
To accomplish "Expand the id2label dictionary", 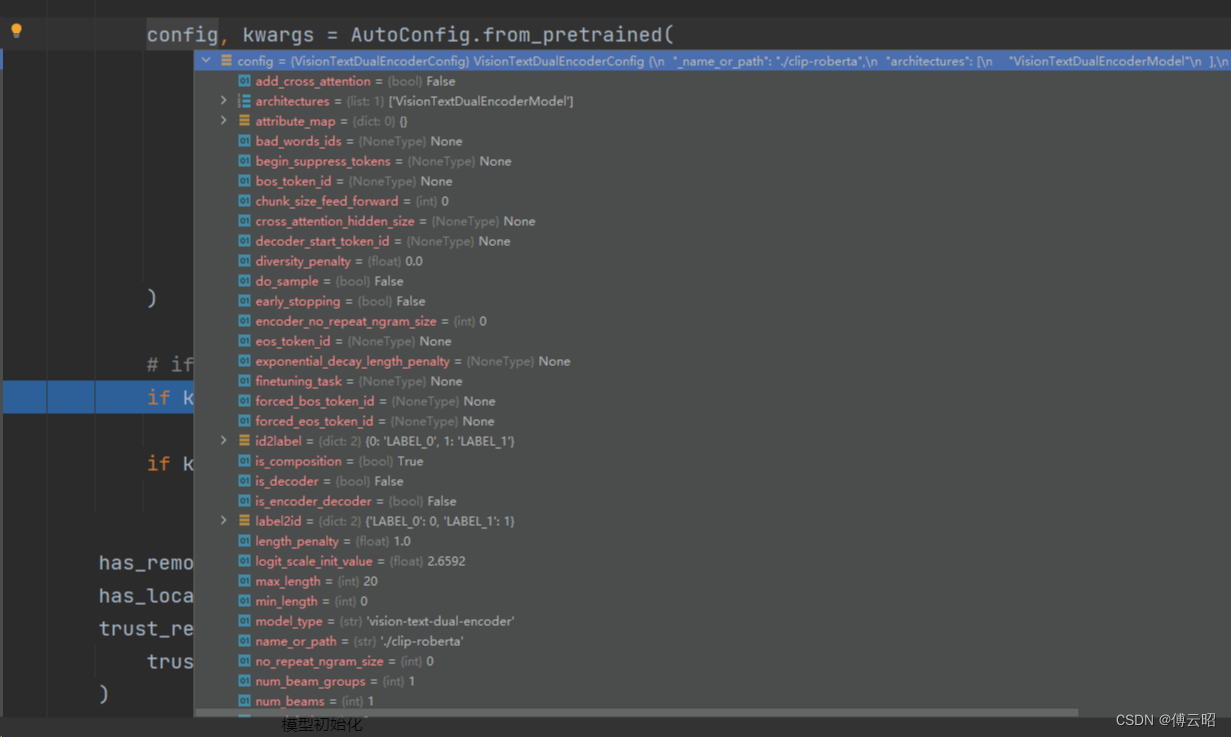I will (224, 441).
